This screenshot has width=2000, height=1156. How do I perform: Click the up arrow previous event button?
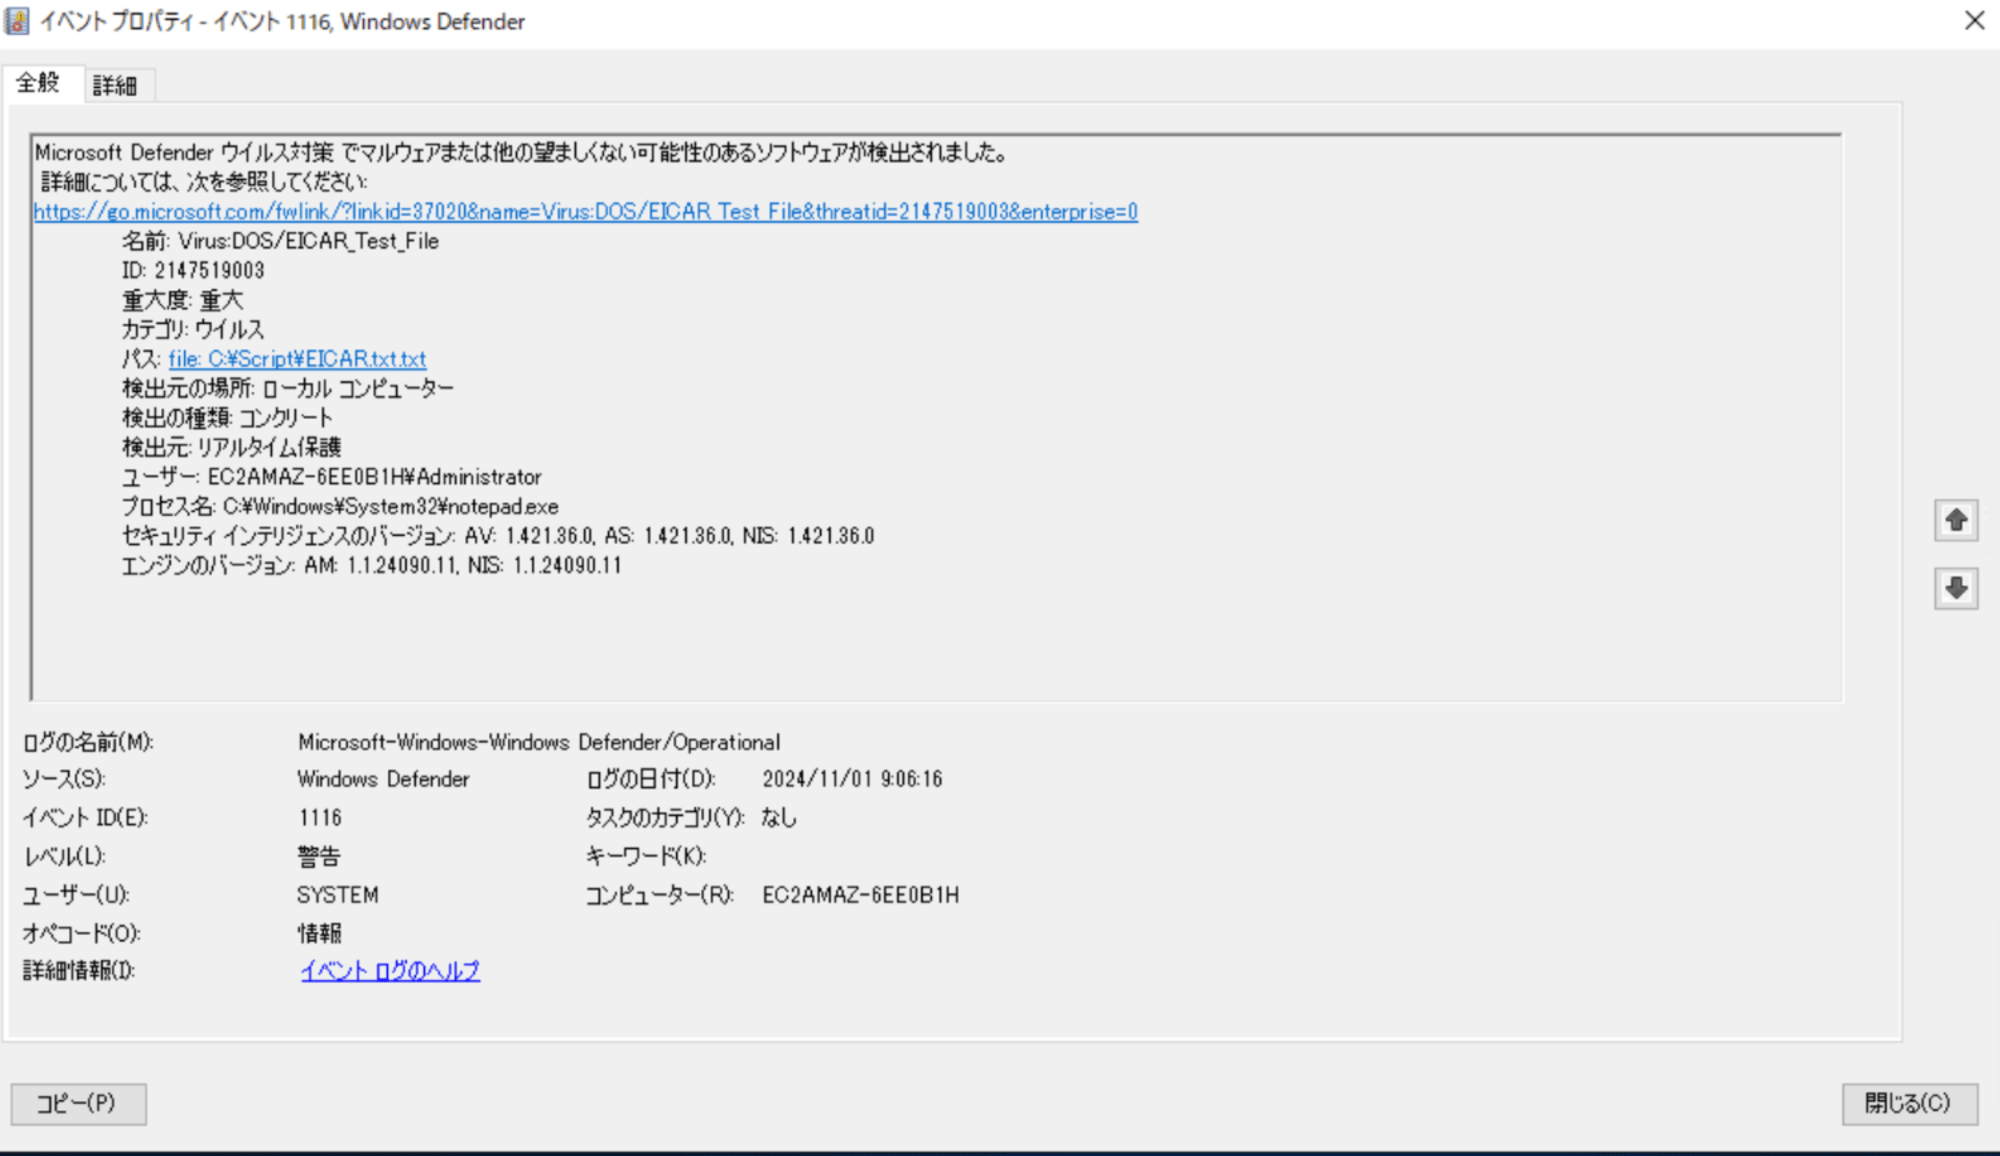pyautogui.click(x=1956, y=520)
